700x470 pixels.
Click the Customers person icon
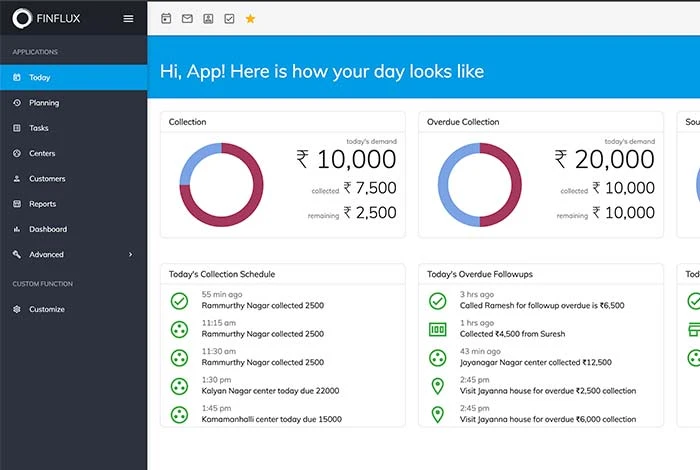pos(17,179)
